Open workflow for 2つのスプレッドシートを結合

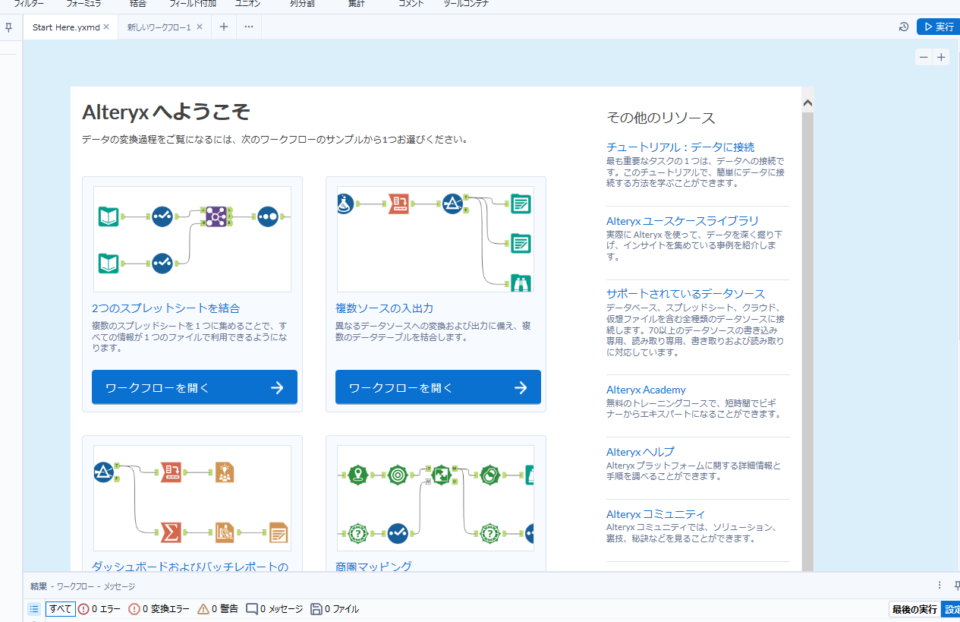point(194,387)
